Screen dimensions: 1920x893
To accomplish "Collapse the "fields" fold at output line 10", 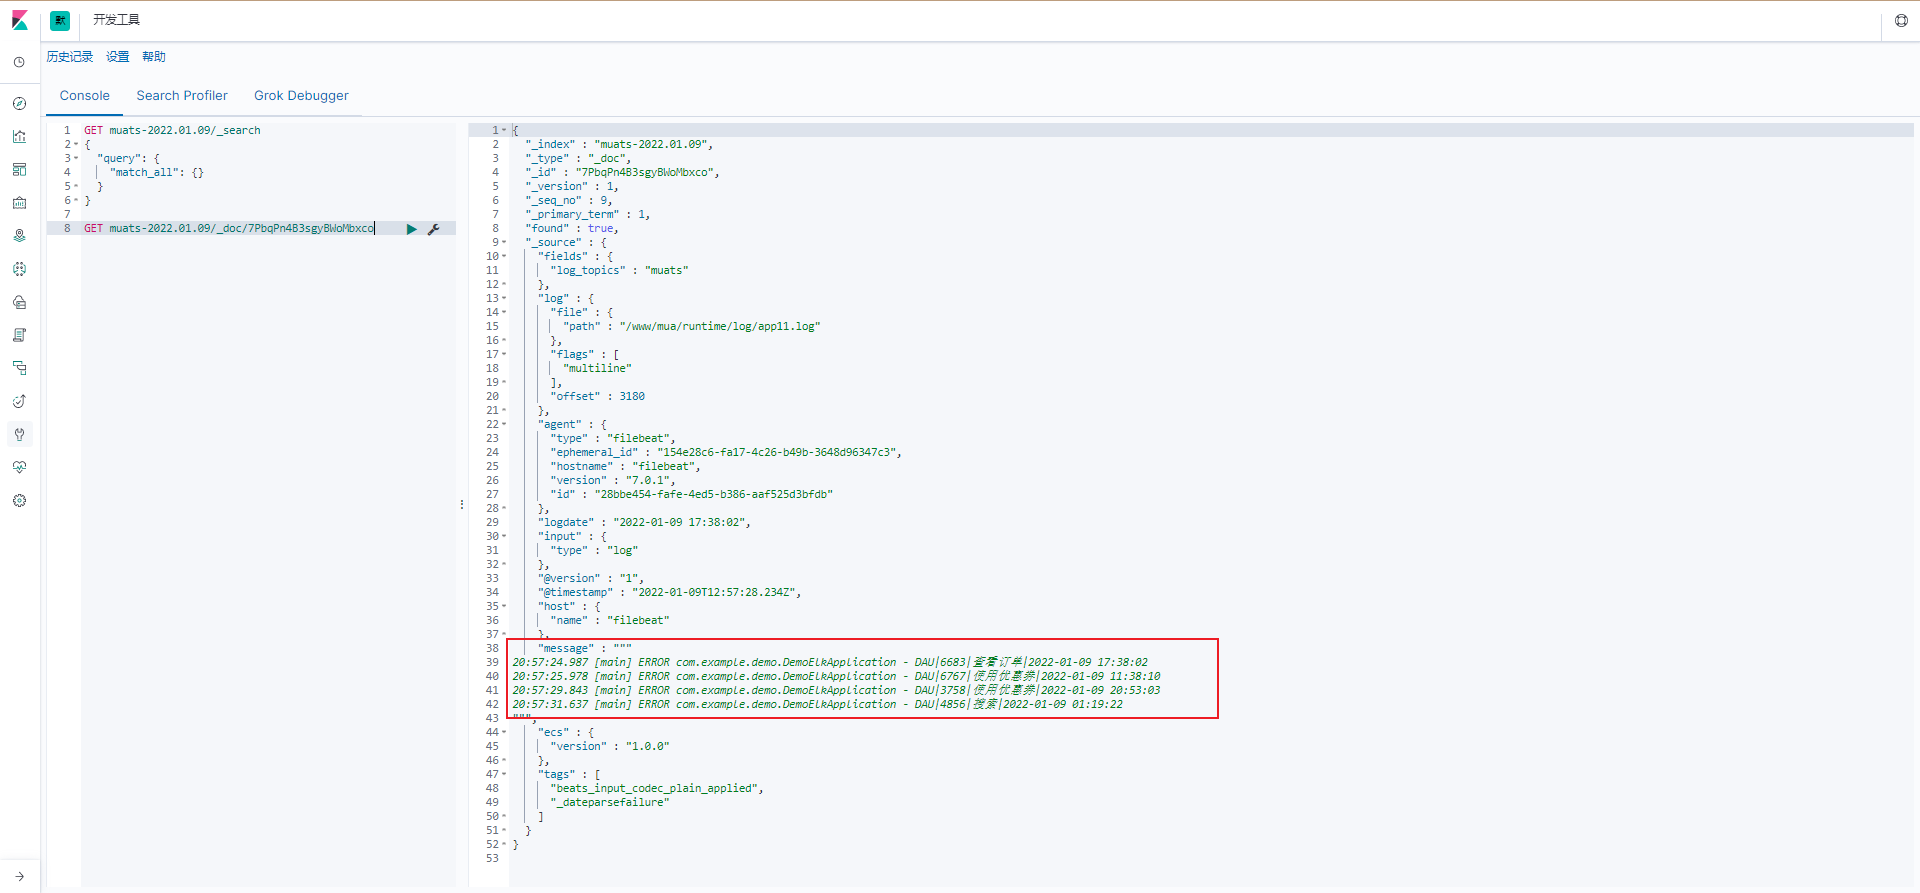I will (504, 256).
